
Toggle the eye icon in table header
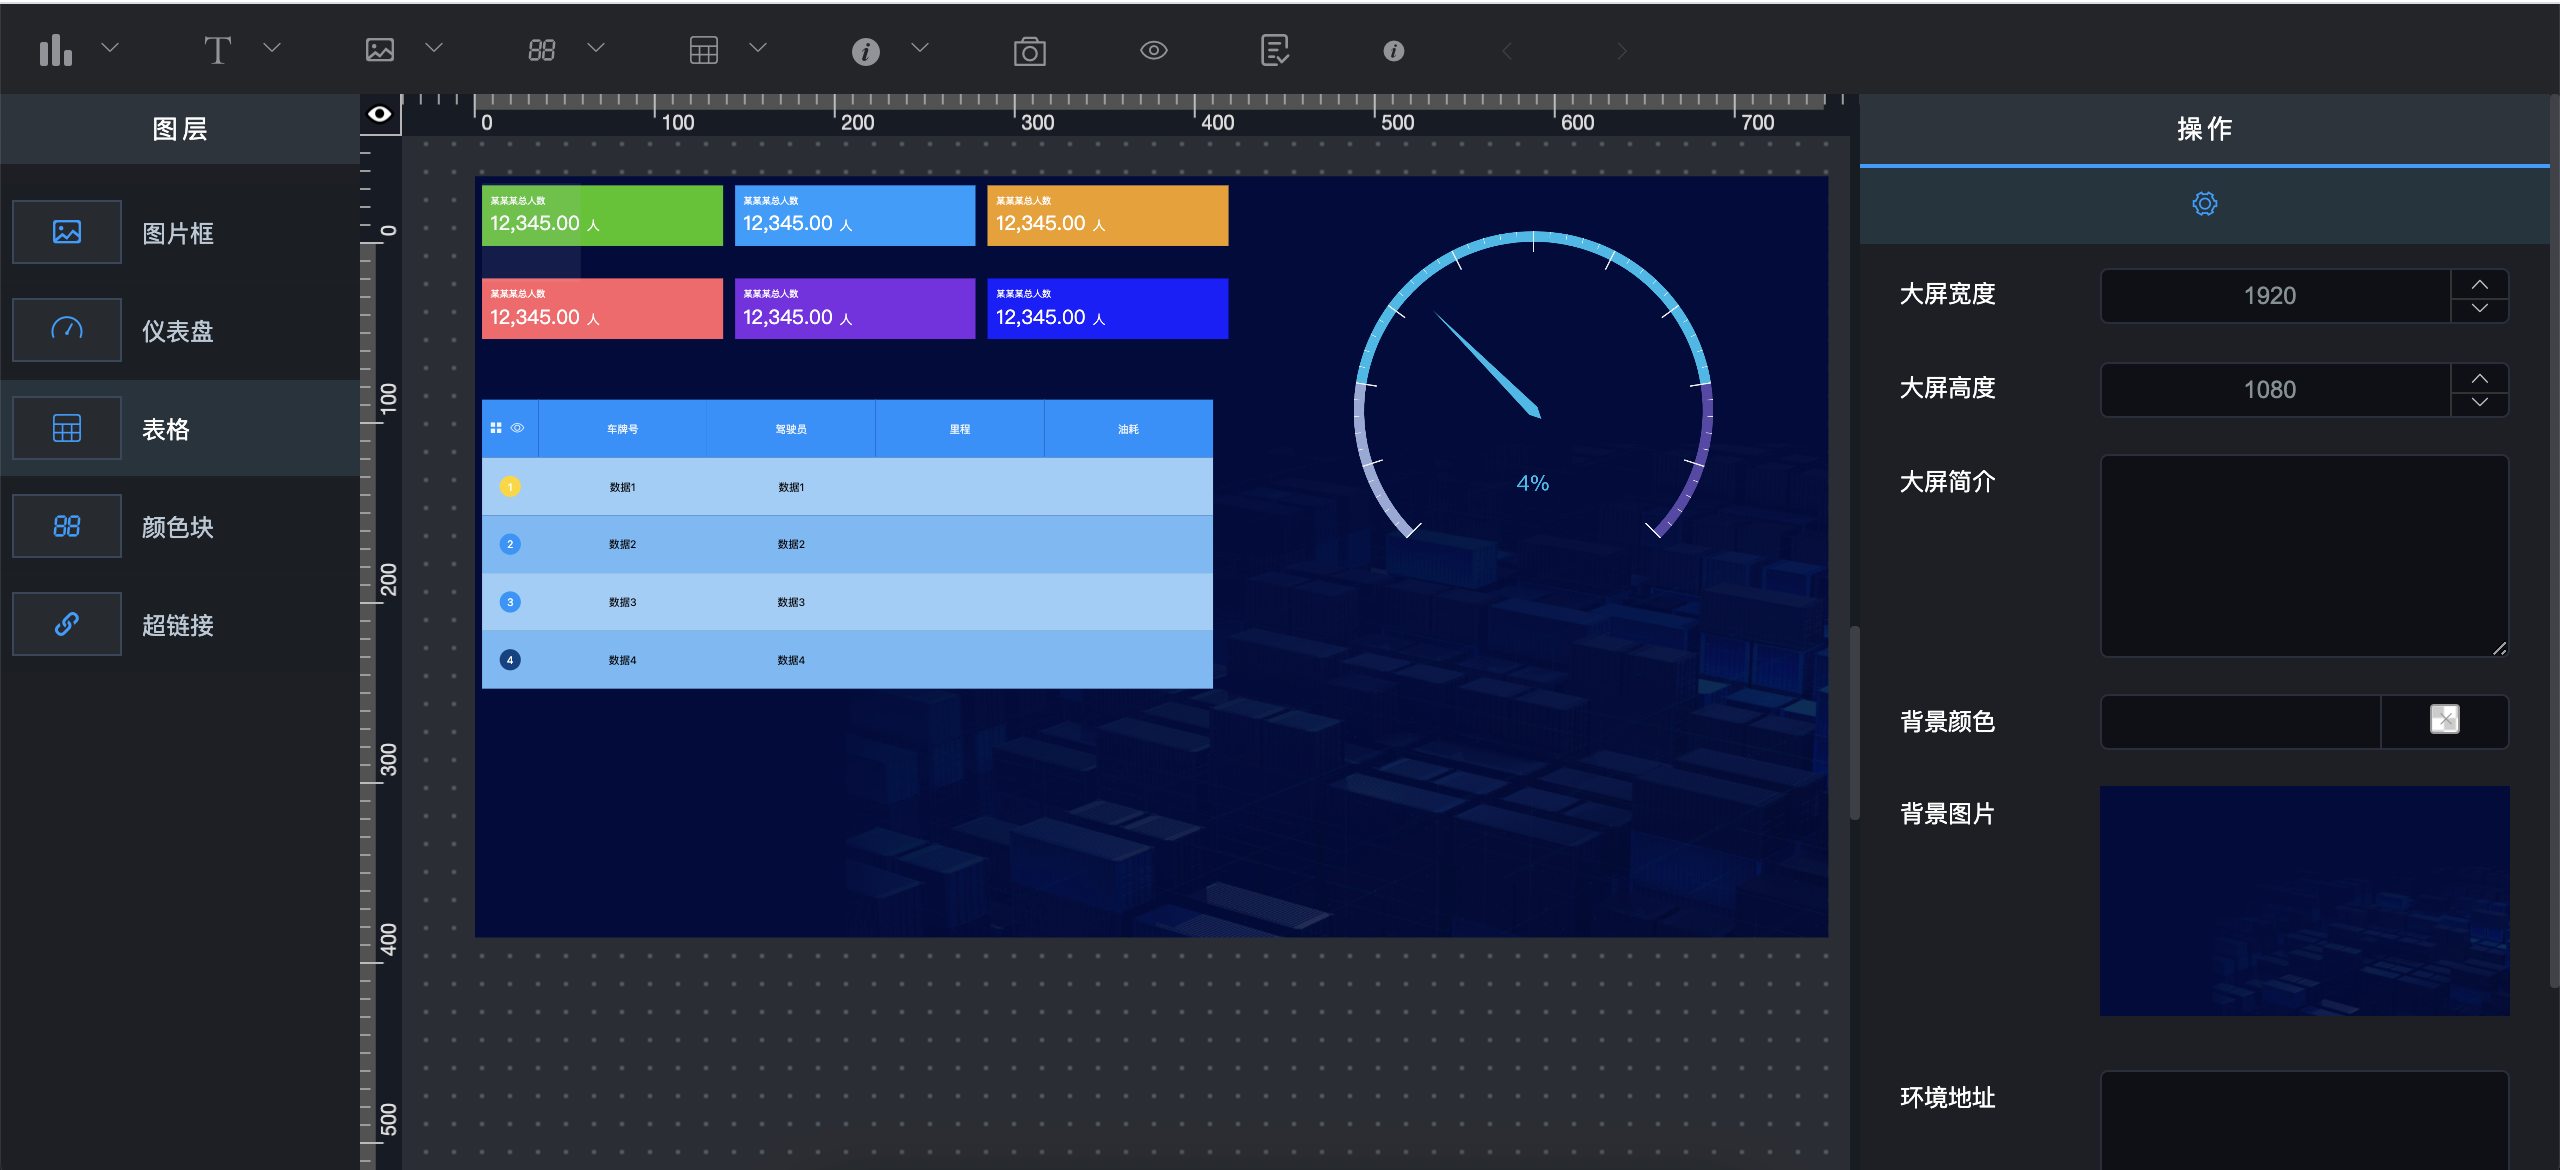click(518, 428)
